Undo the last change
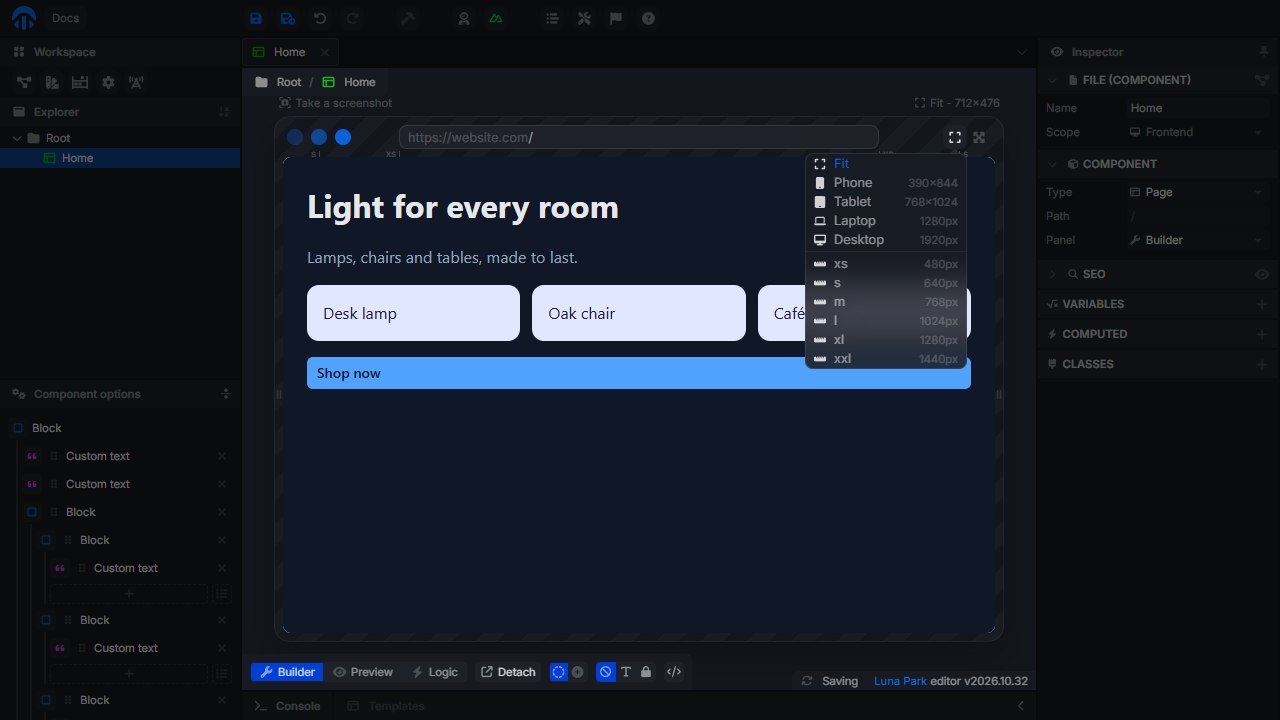1280x720 pixels. point(320,18)
